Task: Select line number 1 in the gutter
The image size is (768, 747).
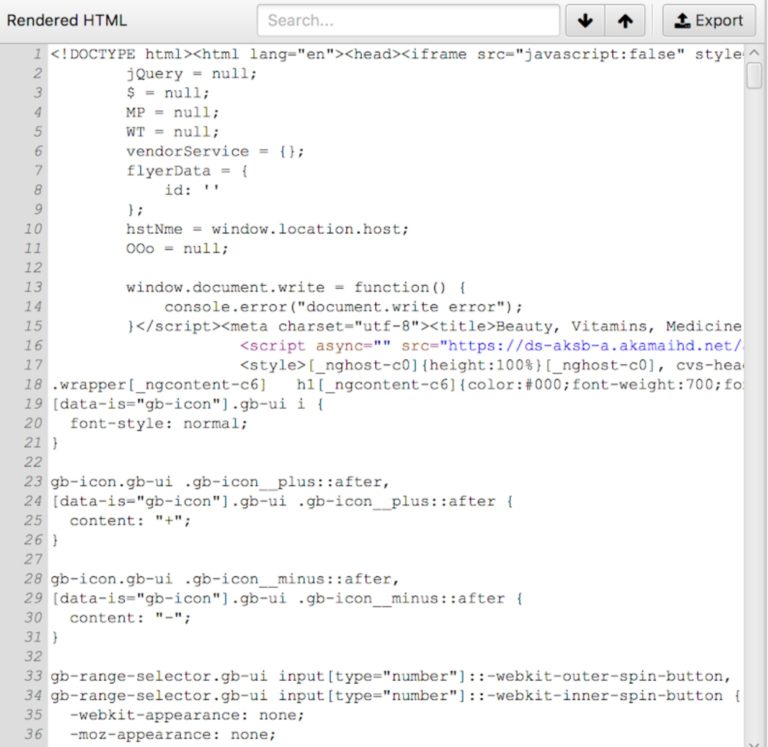Action: (x=37, y=54)
